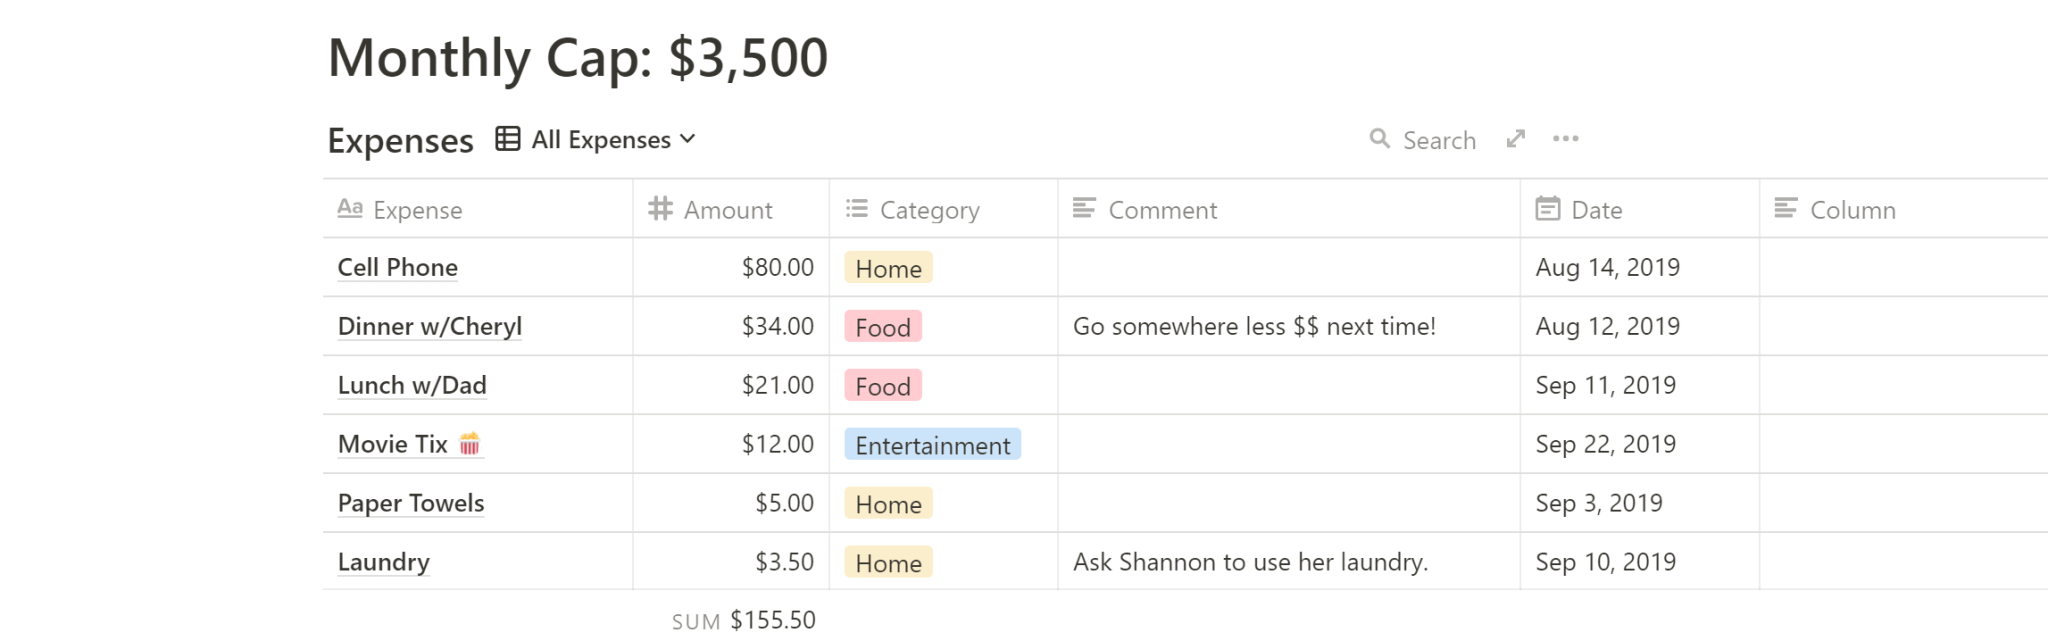The height and width of the screenshot is (641, 2048).
Task: Click the Search field in database toolbar
Action: tap(1439, 140)
